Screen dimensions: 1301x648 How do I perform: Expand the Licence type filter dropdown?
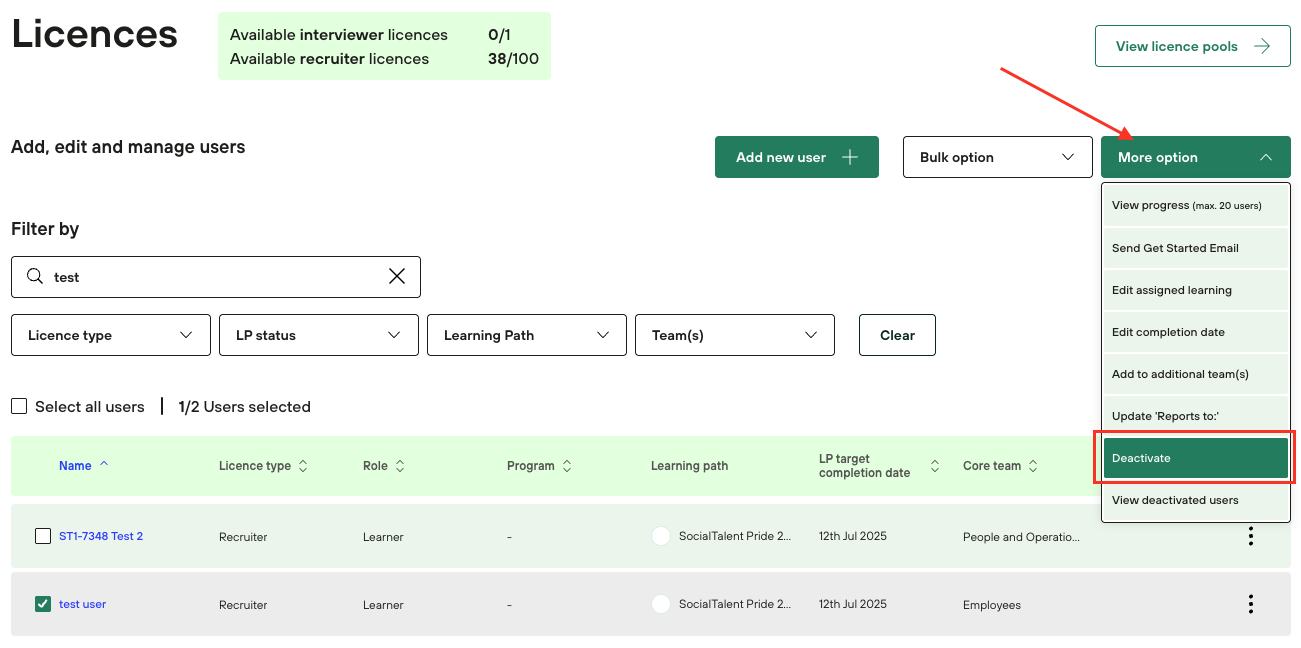click(110, 335)
